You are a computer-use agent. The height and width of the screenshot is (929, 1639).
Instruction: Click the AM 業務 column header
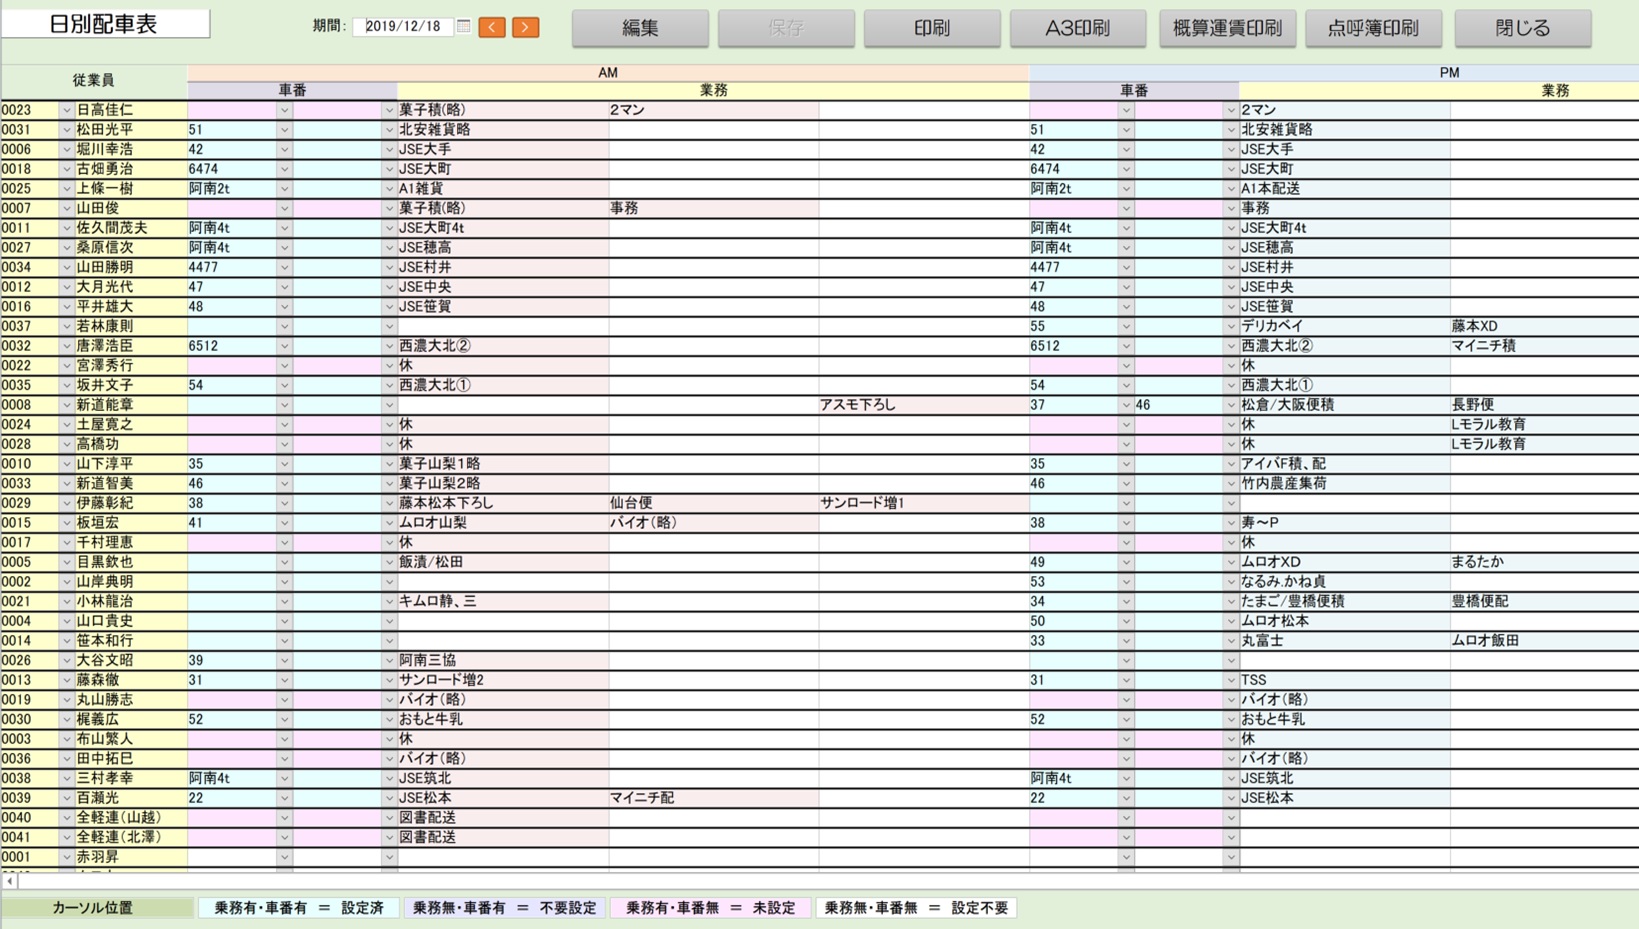point(713,90)
